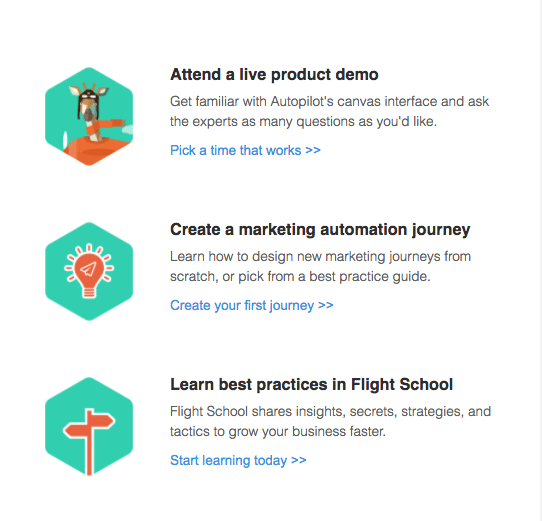The width and height of the screenshot is (542, 521).
Task: Open the "Start learning today" link
Action: (238, 460)
